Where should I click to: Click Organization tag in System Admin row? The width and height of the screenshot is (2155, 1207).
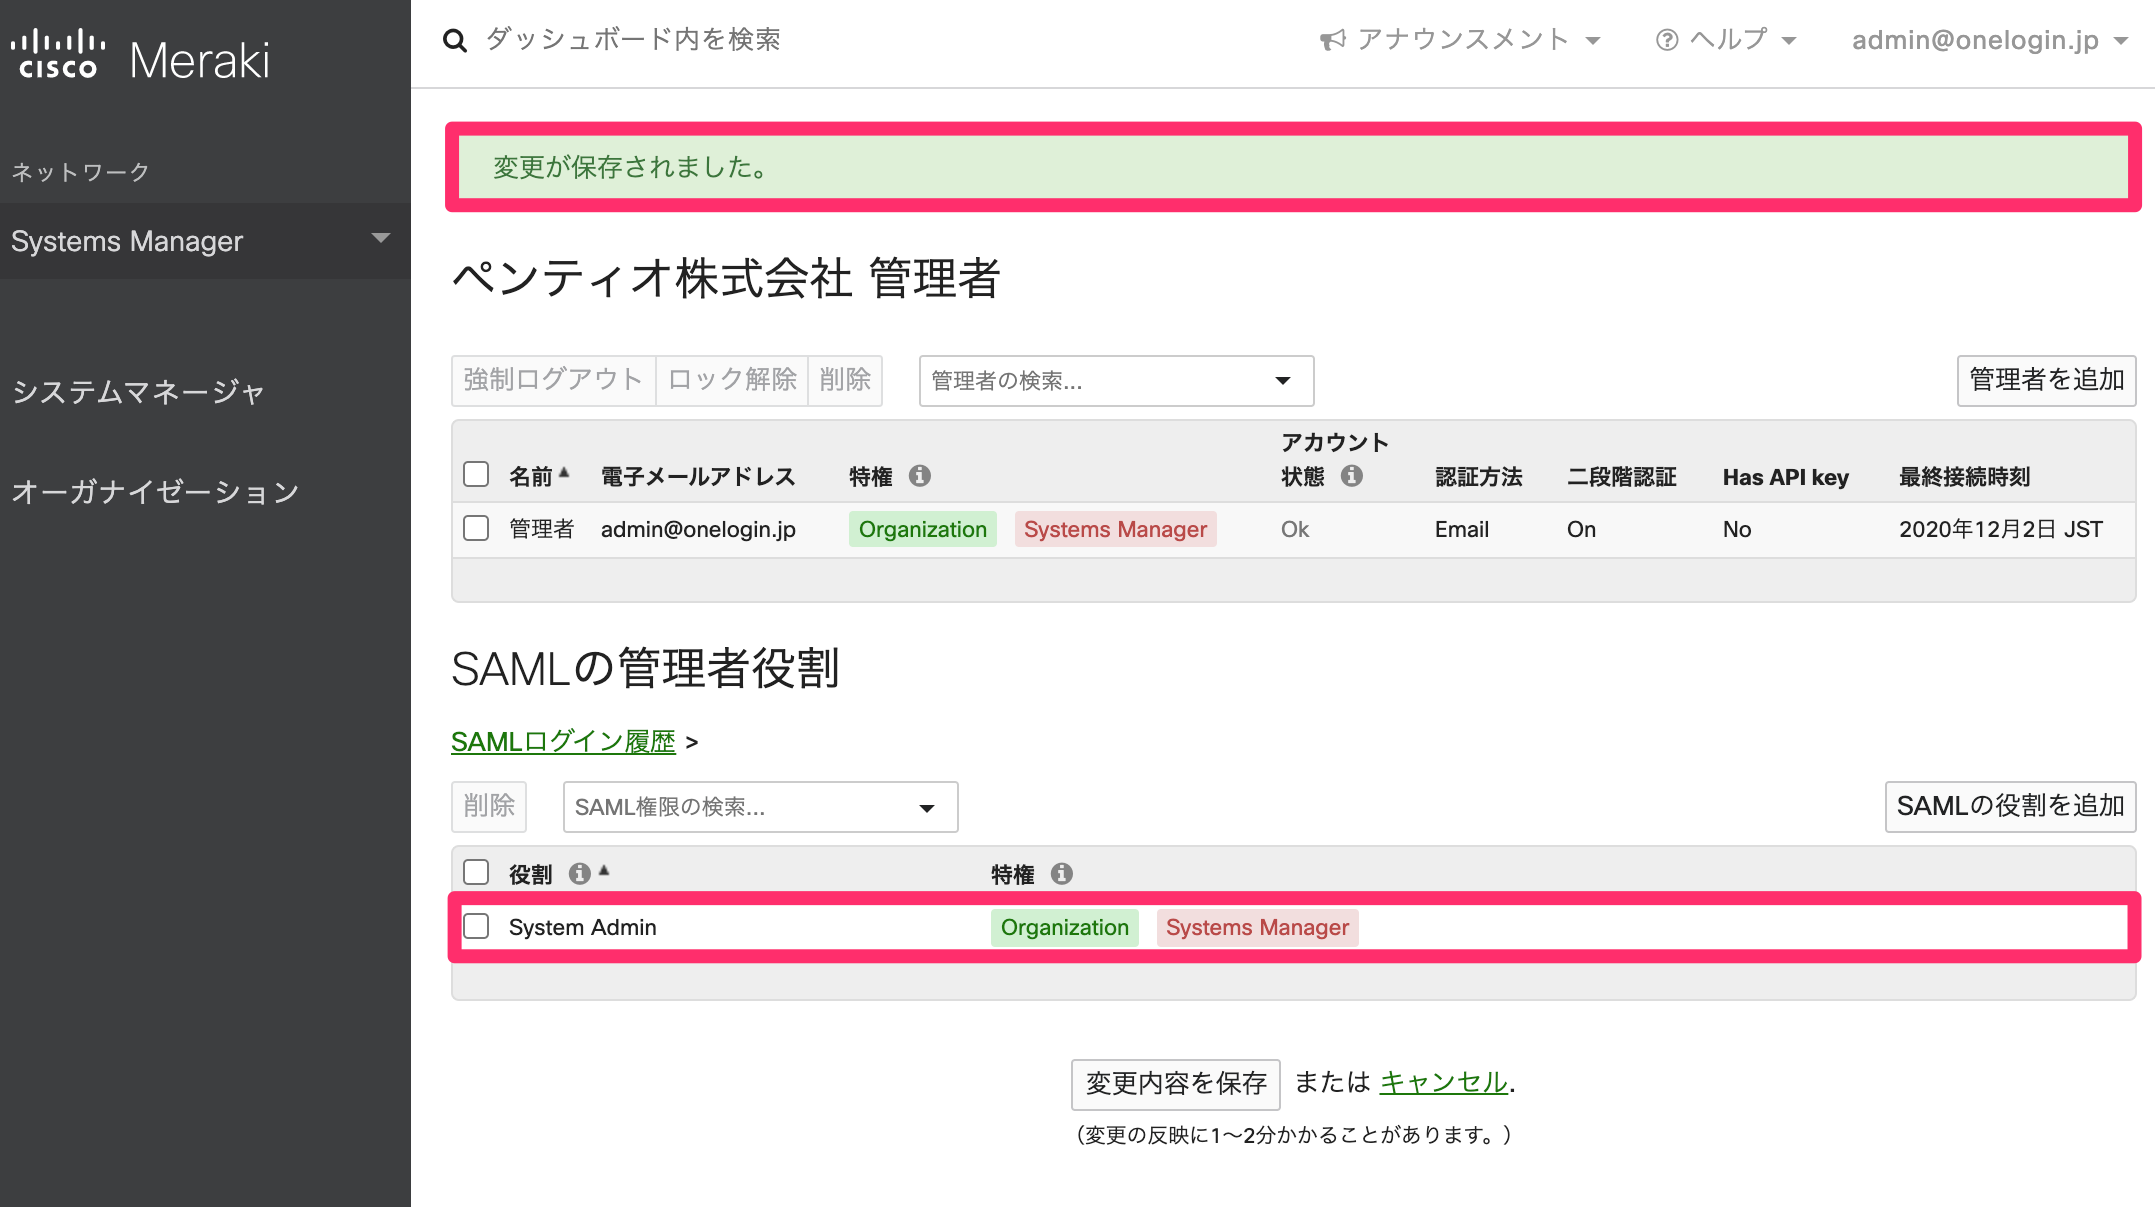(1065, 927)
